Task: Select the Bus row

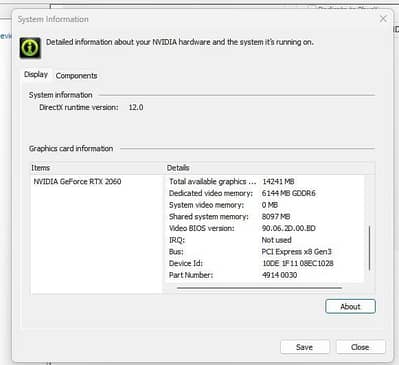Action: tap(265, 252)
